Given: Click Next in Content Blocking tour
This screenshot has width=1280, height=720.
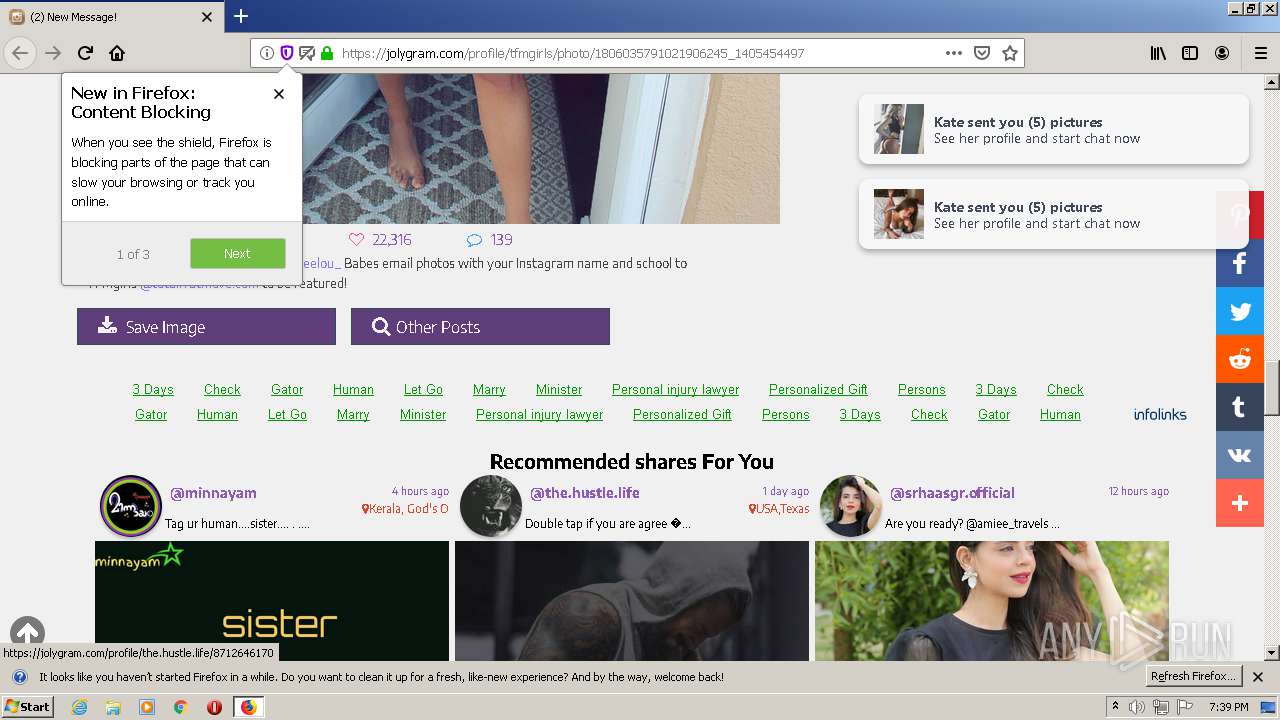Looking at the screenshot, I should (237, 253).
